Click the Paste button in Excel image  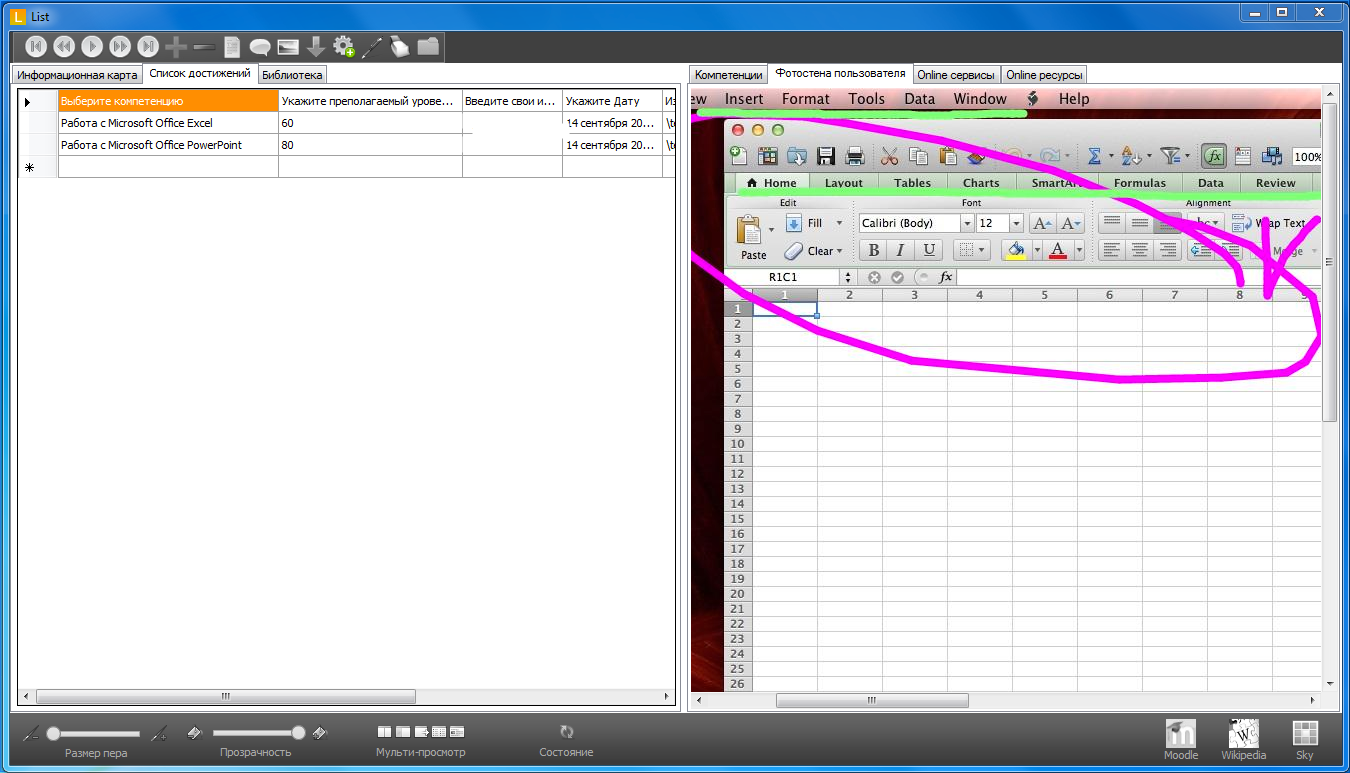tap(753, 238)
